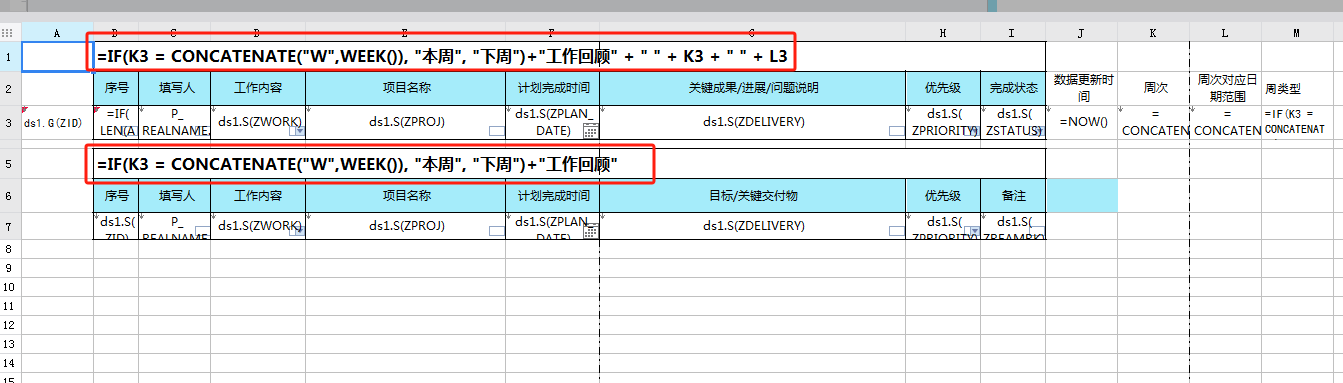
Task: Click the text widget icon in ZPROJ cell E3
Action: (497, 131)
